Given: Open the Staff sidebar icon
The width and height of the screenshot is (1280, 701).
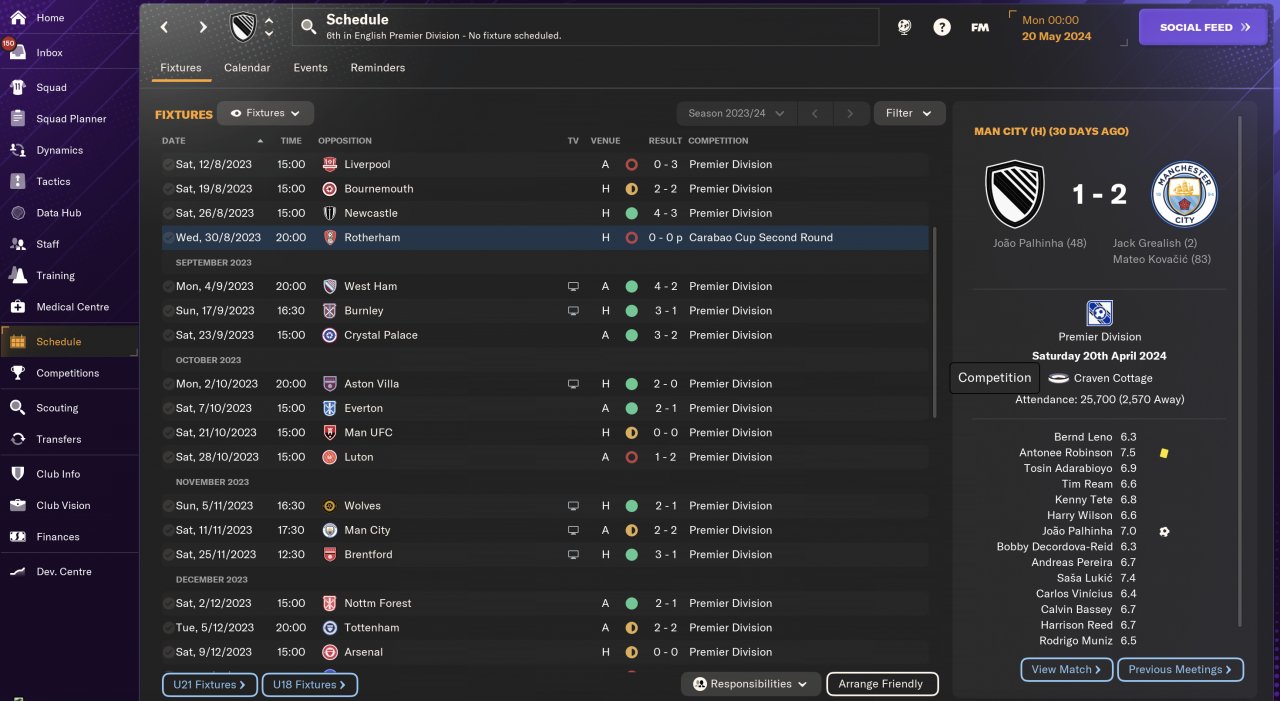Looking at the screenshot, I should tap(17, 244).
